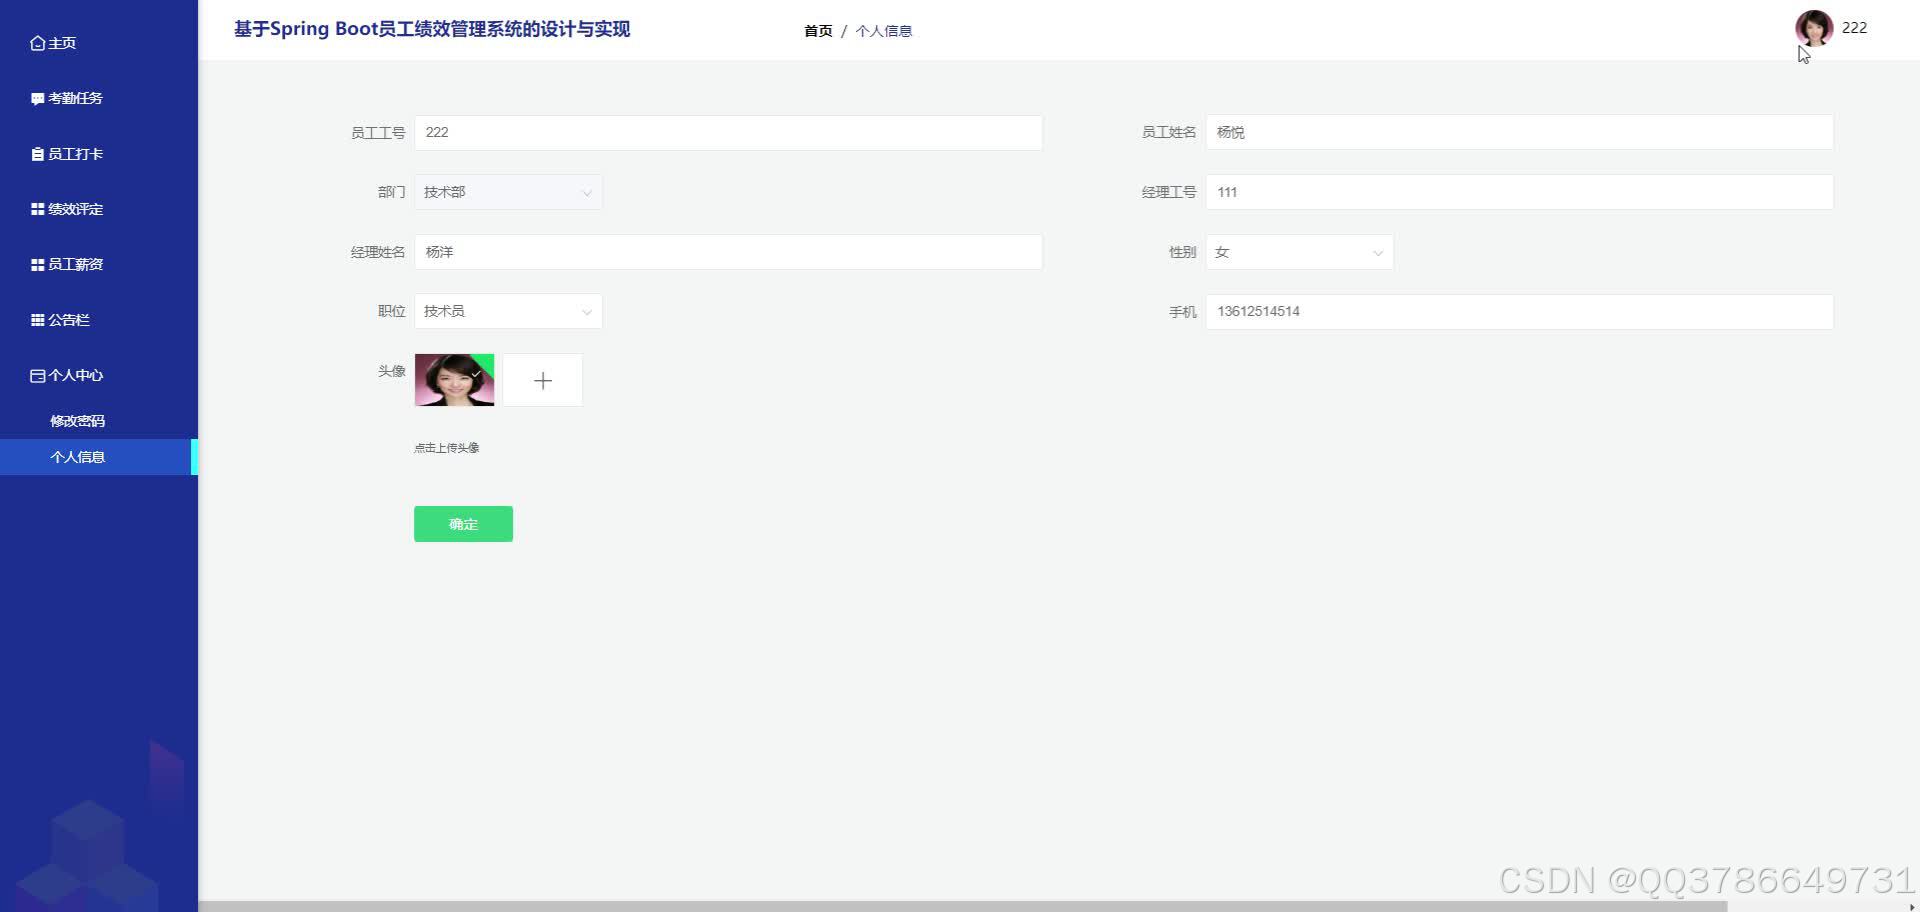Image resolution: width=1920 pixels, height=912 pixels.
Task: Select the current avatar thumbnail with checkmark
Action: 454,380
